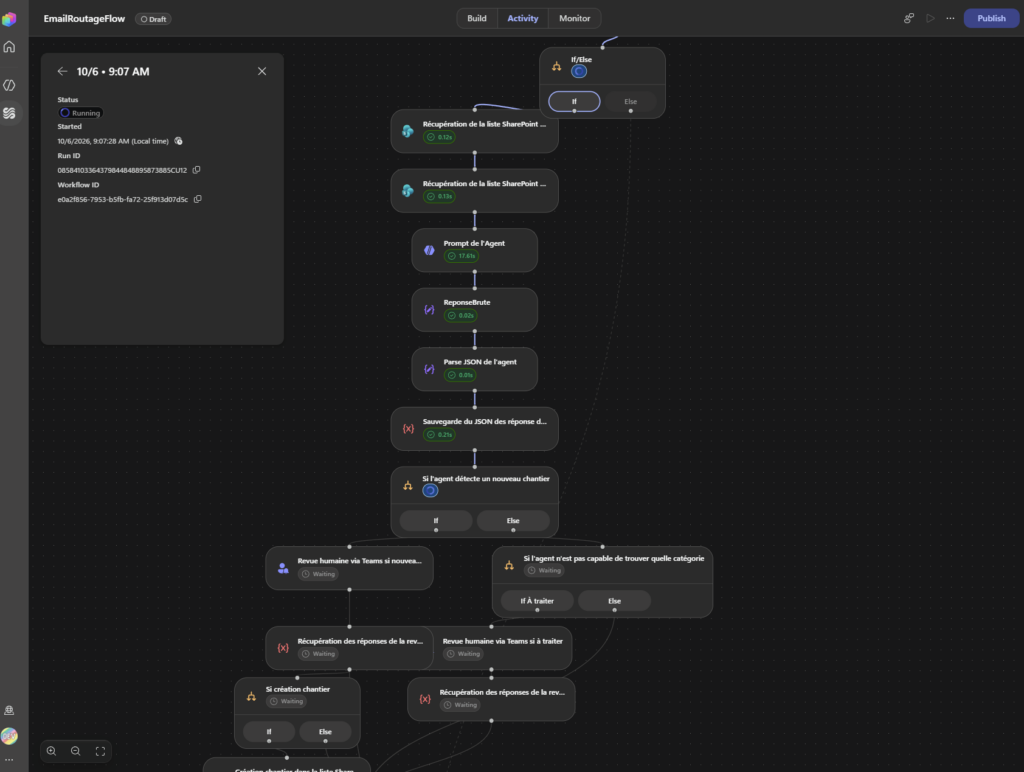1024x772 pixels.
Task: Click the Si l'agent n'est pas capable node title
Action: (x=614, y=558)
